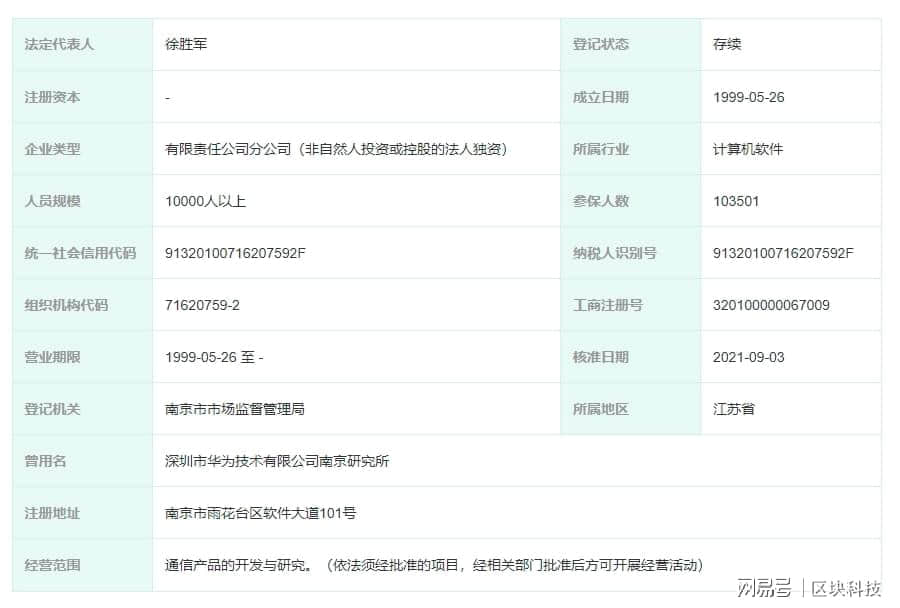900x608 pixels.
Task: Select the approval date 2021-09-03
Action: click(x=748, y=357)
